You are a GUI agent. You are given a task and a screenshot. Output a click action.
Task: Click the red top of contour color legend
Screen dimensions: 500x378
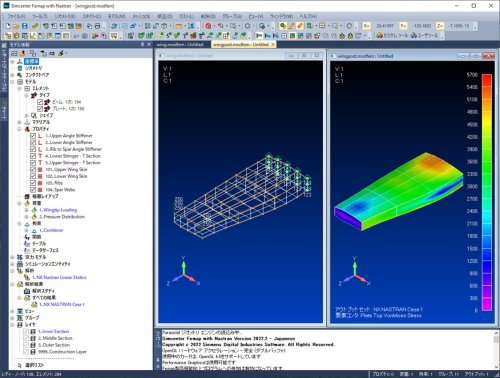pos(487,79)
